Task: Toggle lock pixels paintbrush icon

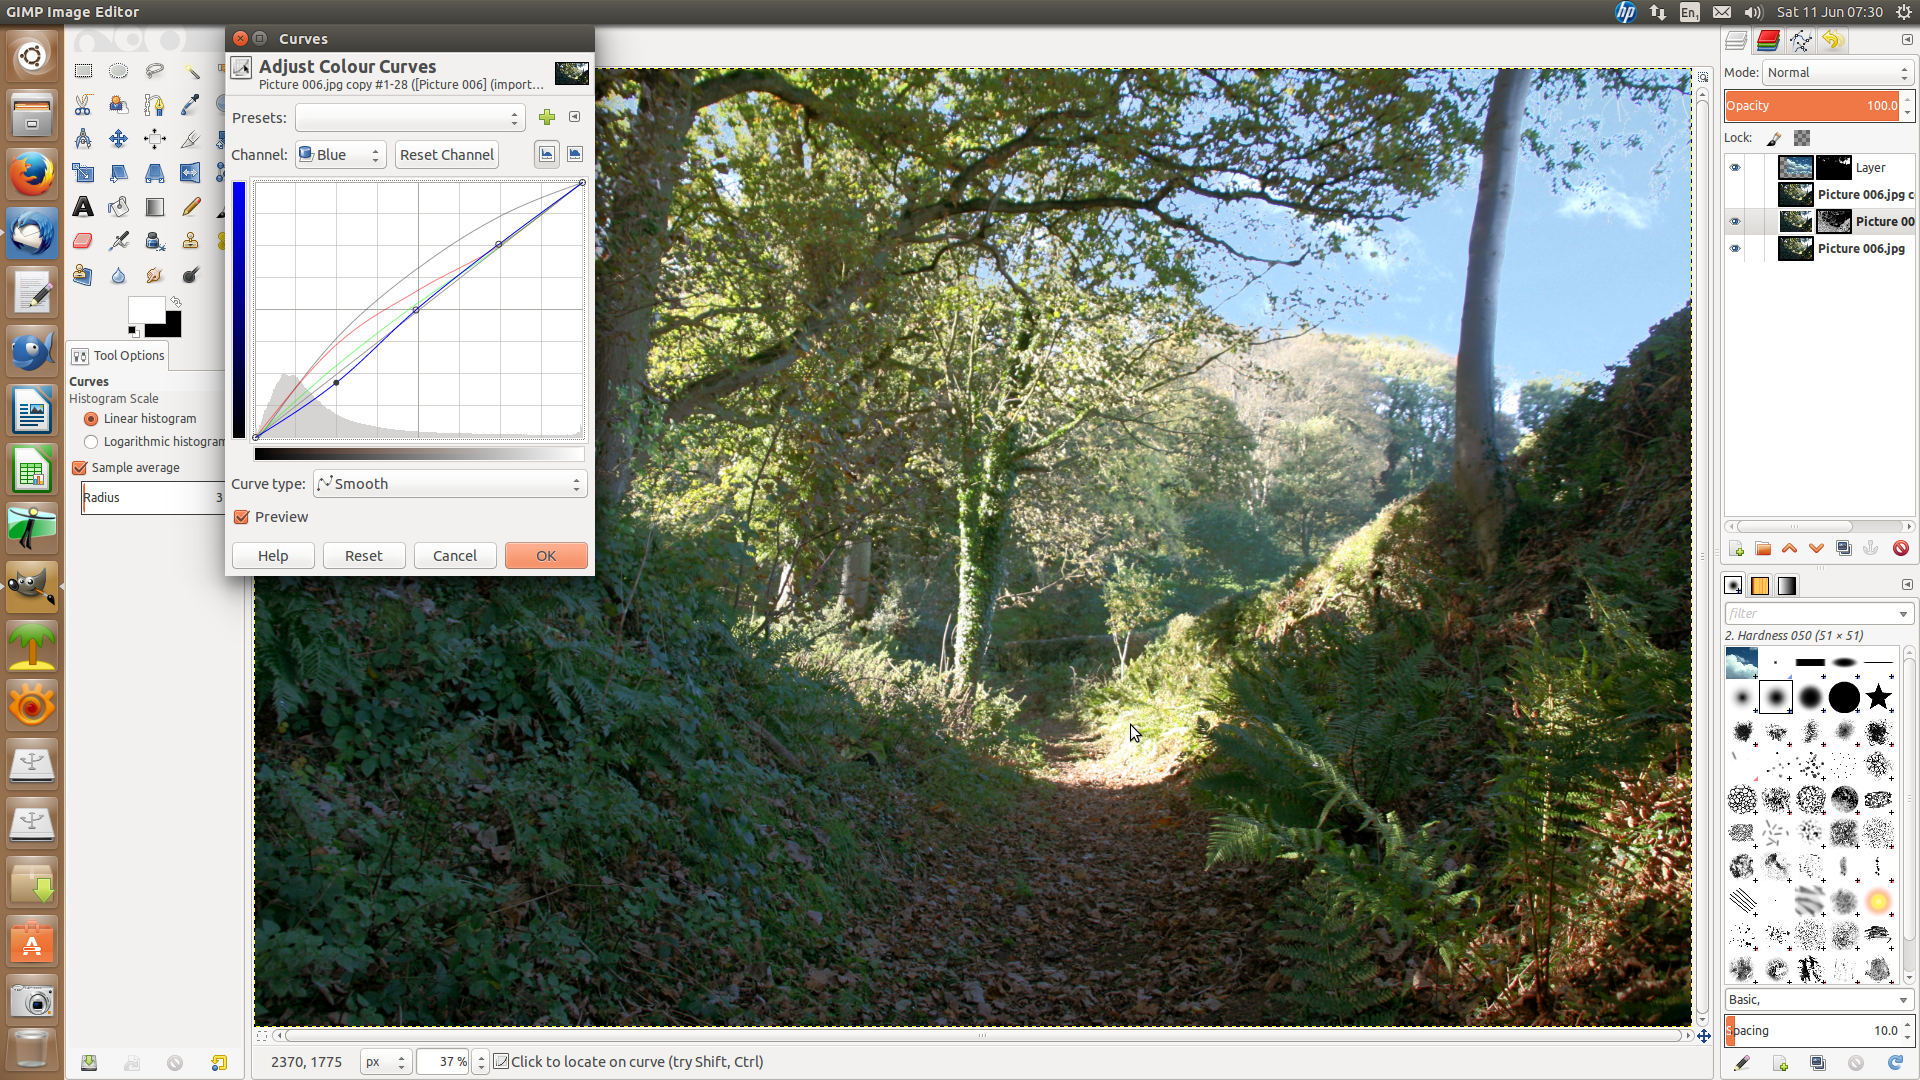Action: coord(1774,138)
